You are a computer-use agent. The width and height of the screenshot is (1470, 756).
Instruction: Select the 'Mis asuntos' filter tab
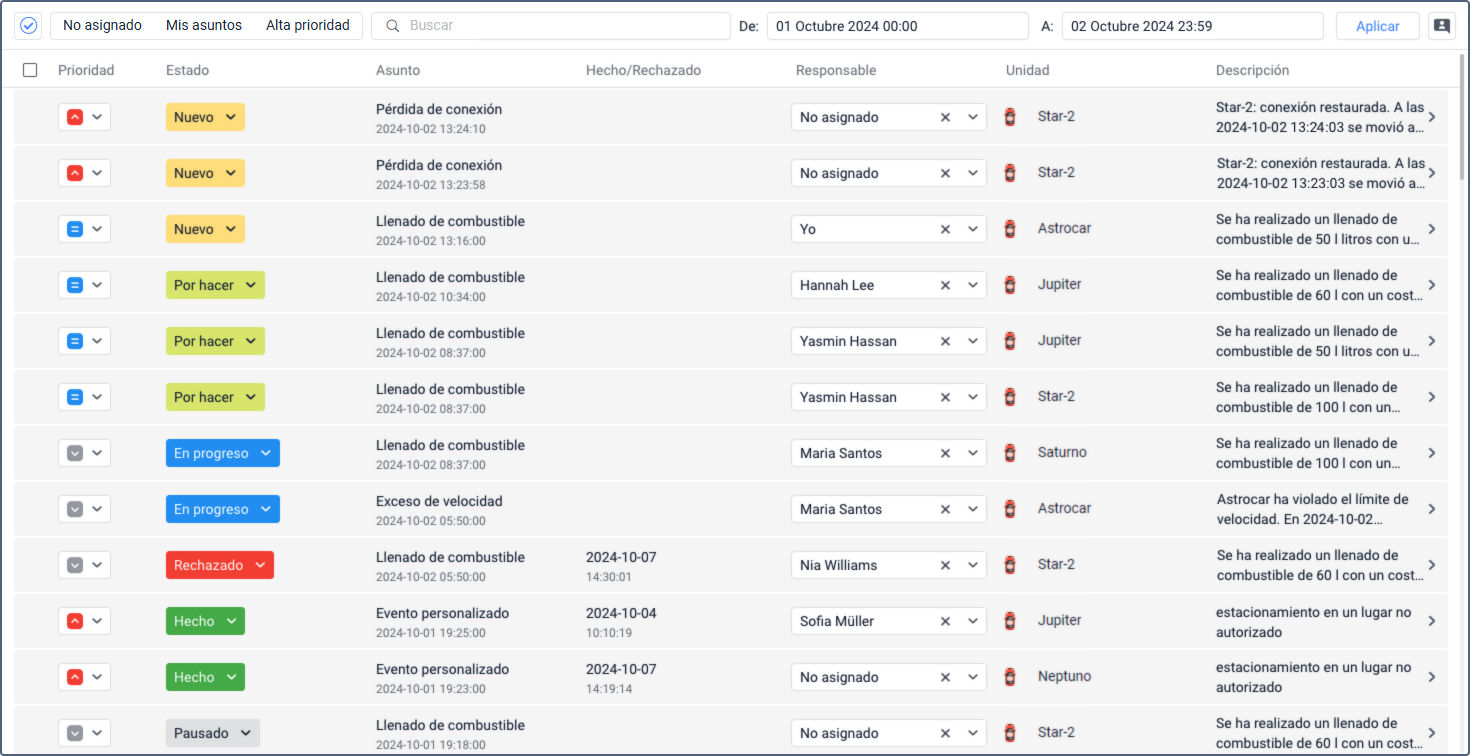(x=204, y=26)
